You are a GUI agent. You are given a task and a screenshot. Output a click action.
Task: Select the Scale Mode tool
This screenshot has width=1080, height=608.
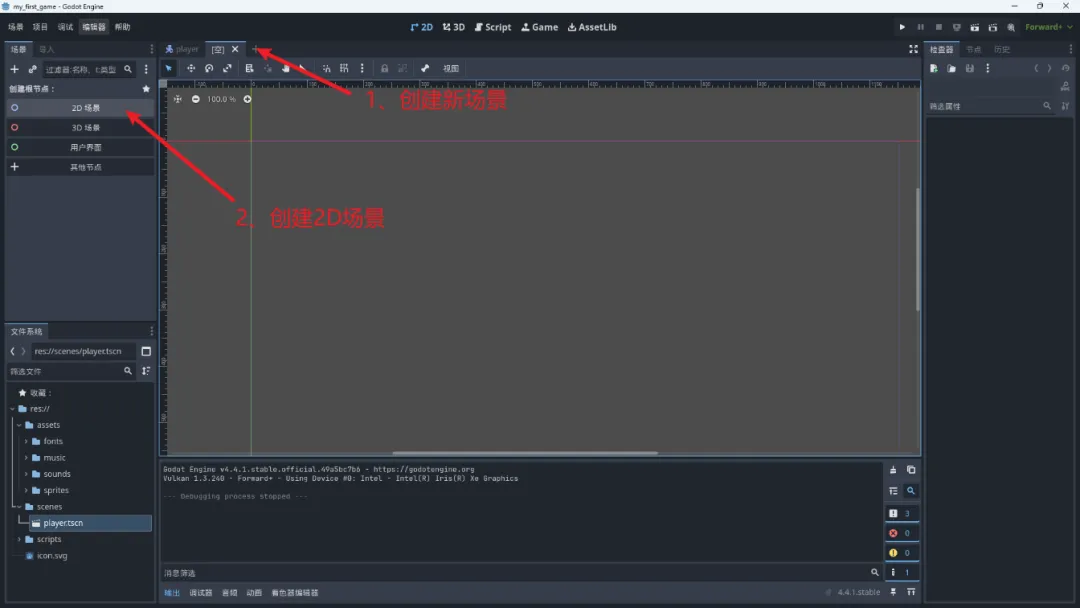[227, 68]
